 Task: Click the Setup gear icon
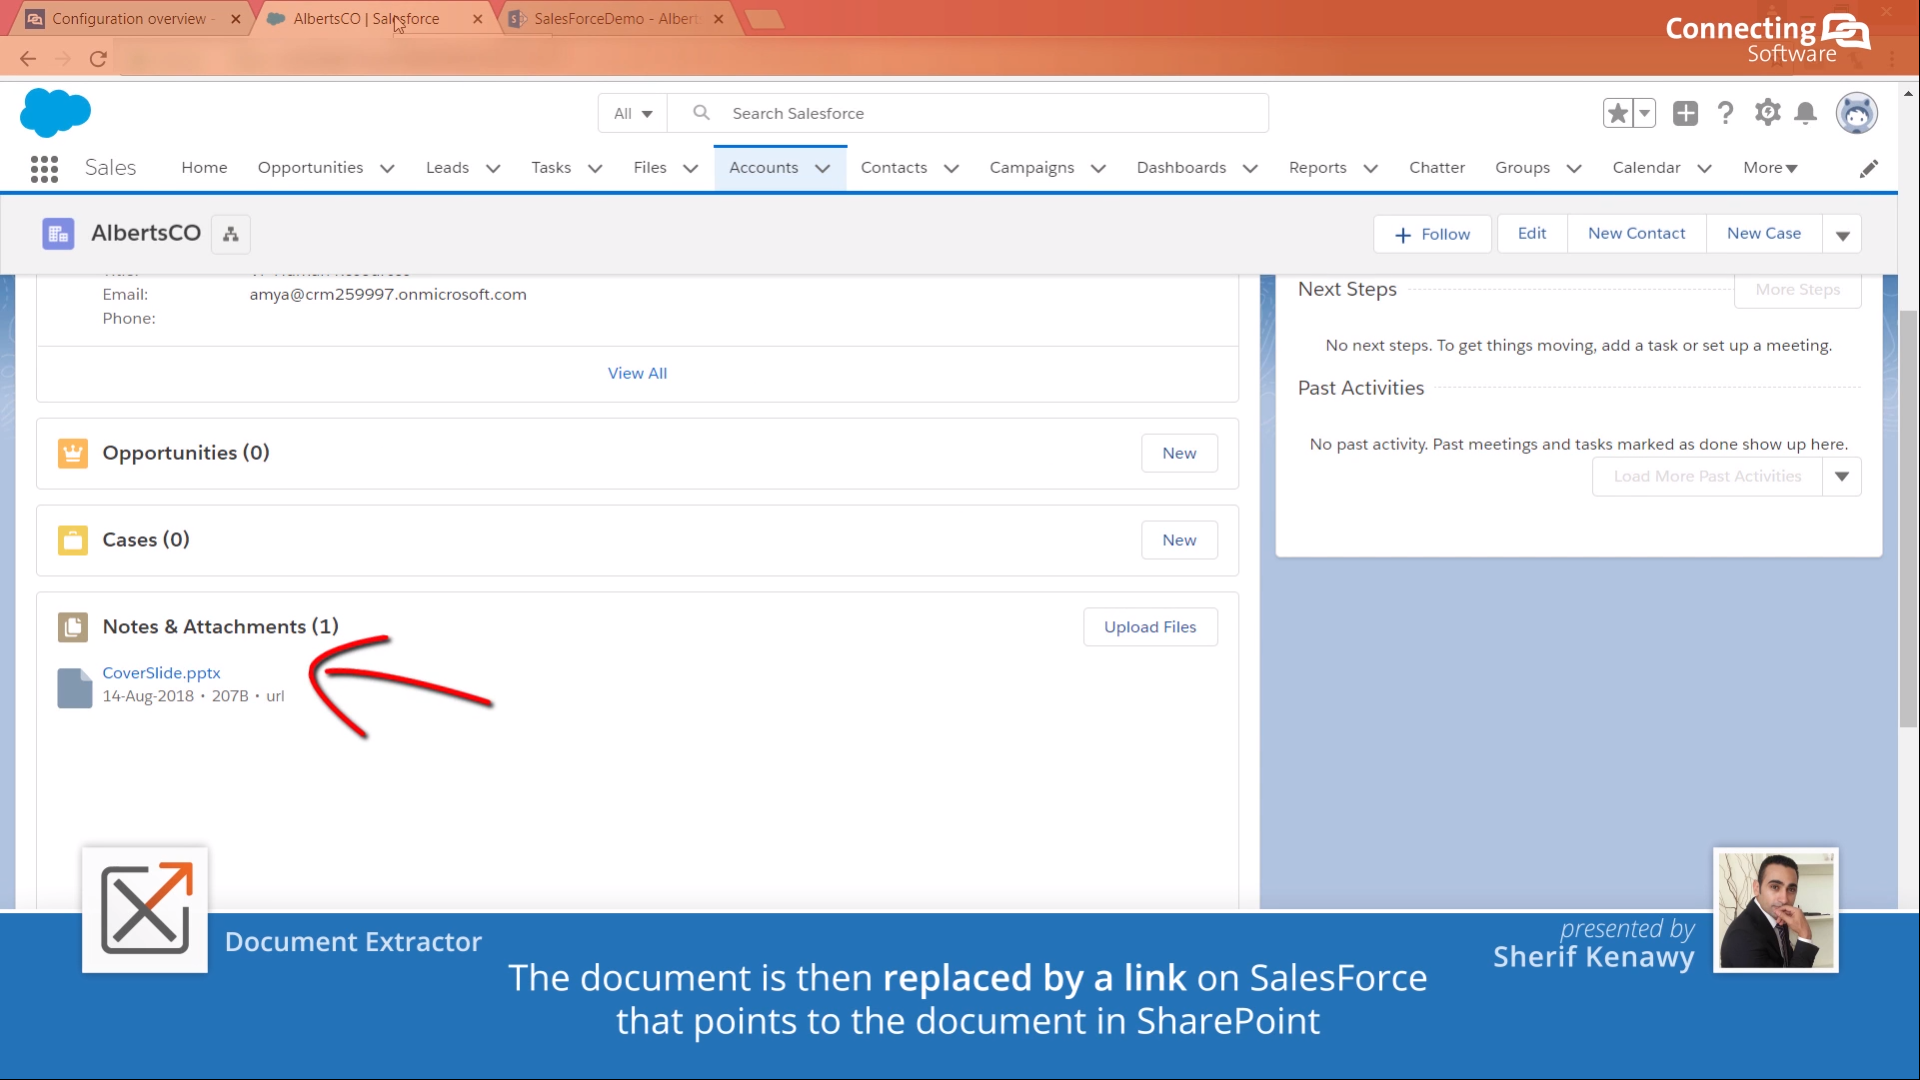[1766, 113]
